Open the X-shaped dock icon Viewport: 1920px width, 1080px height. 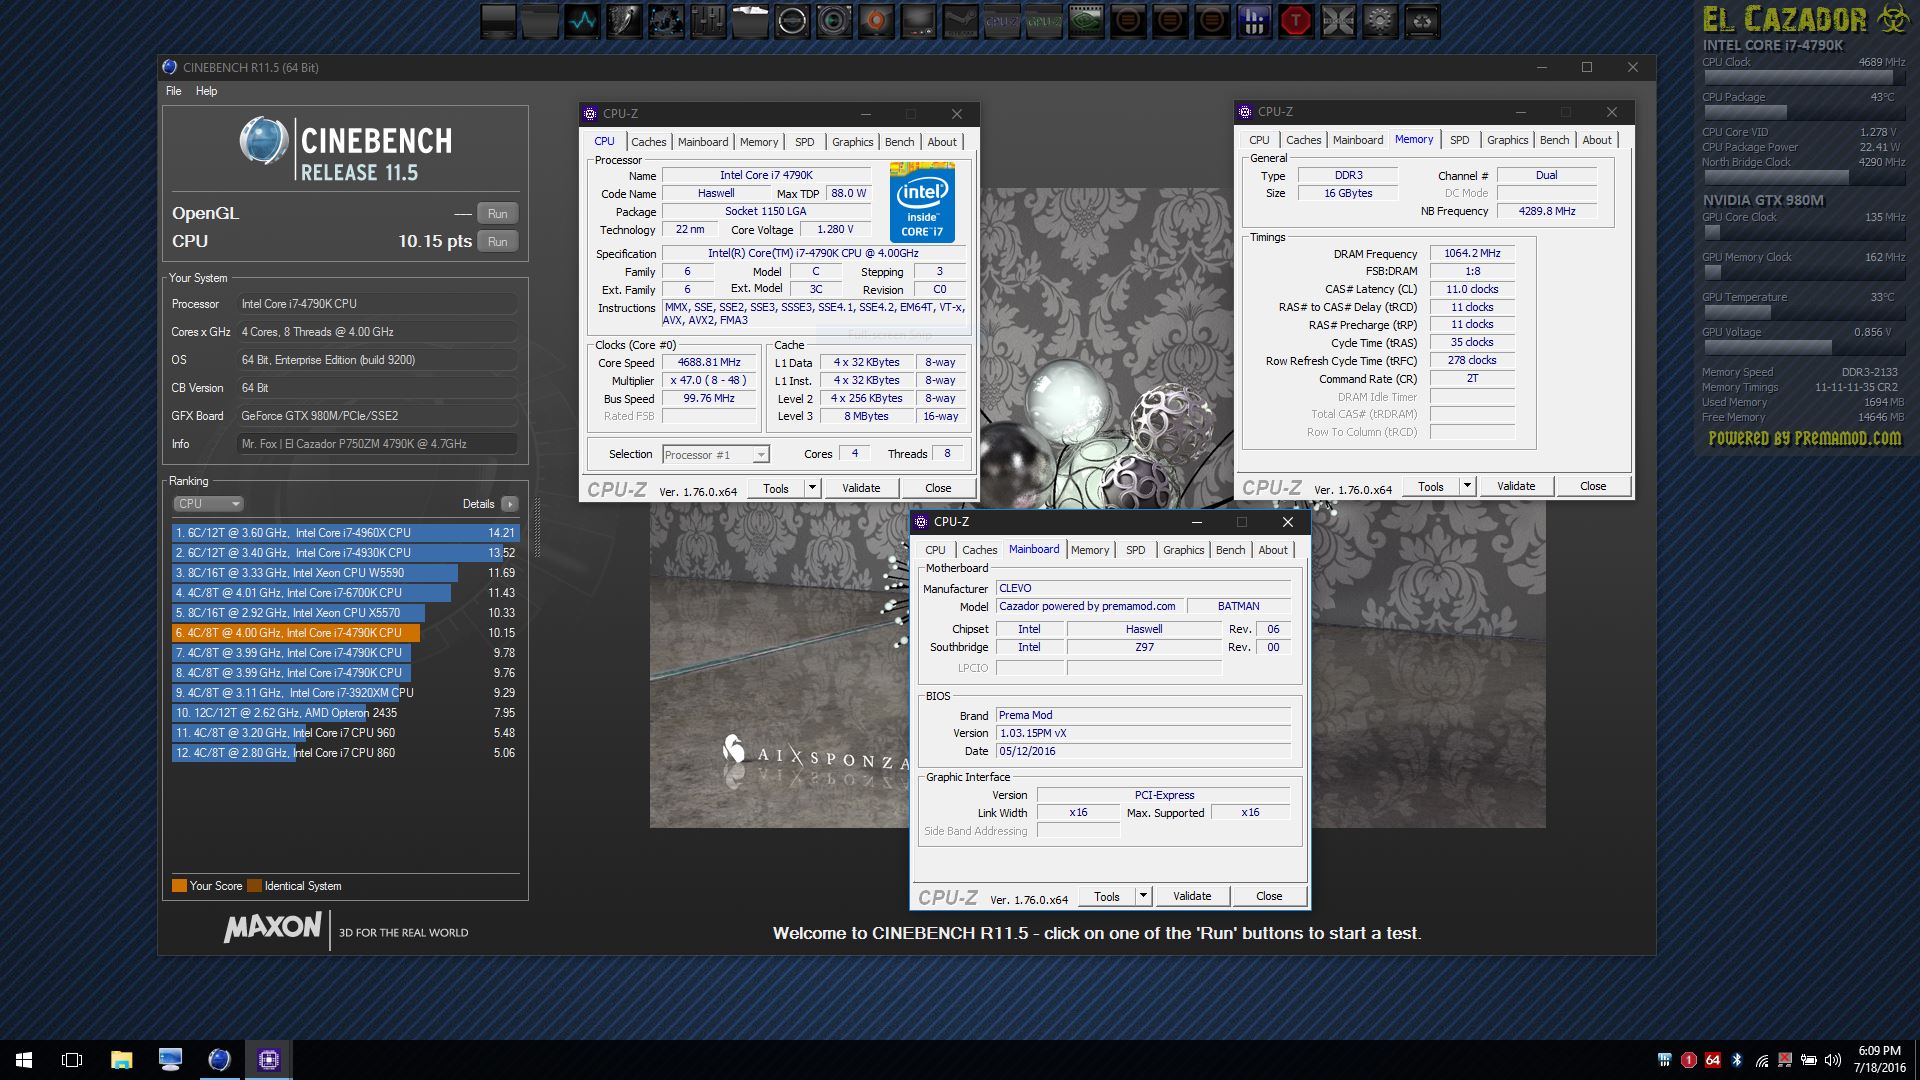coord(1338,21)
